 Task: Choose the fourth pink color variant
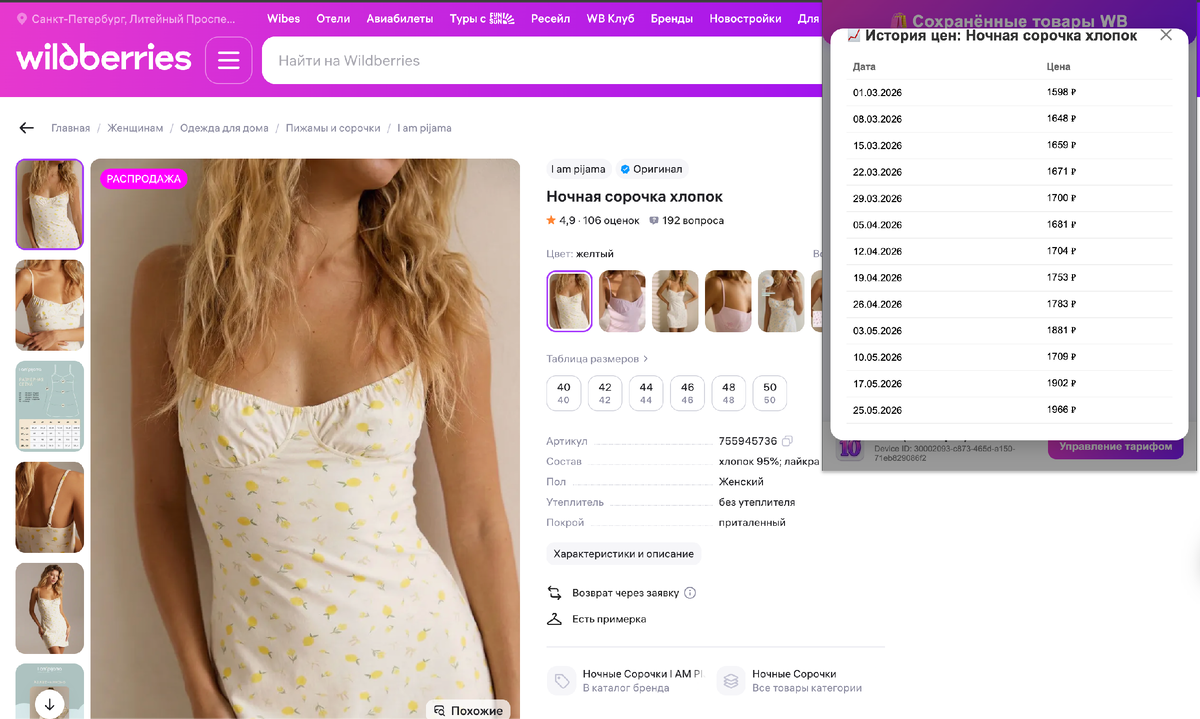(728, 301)
